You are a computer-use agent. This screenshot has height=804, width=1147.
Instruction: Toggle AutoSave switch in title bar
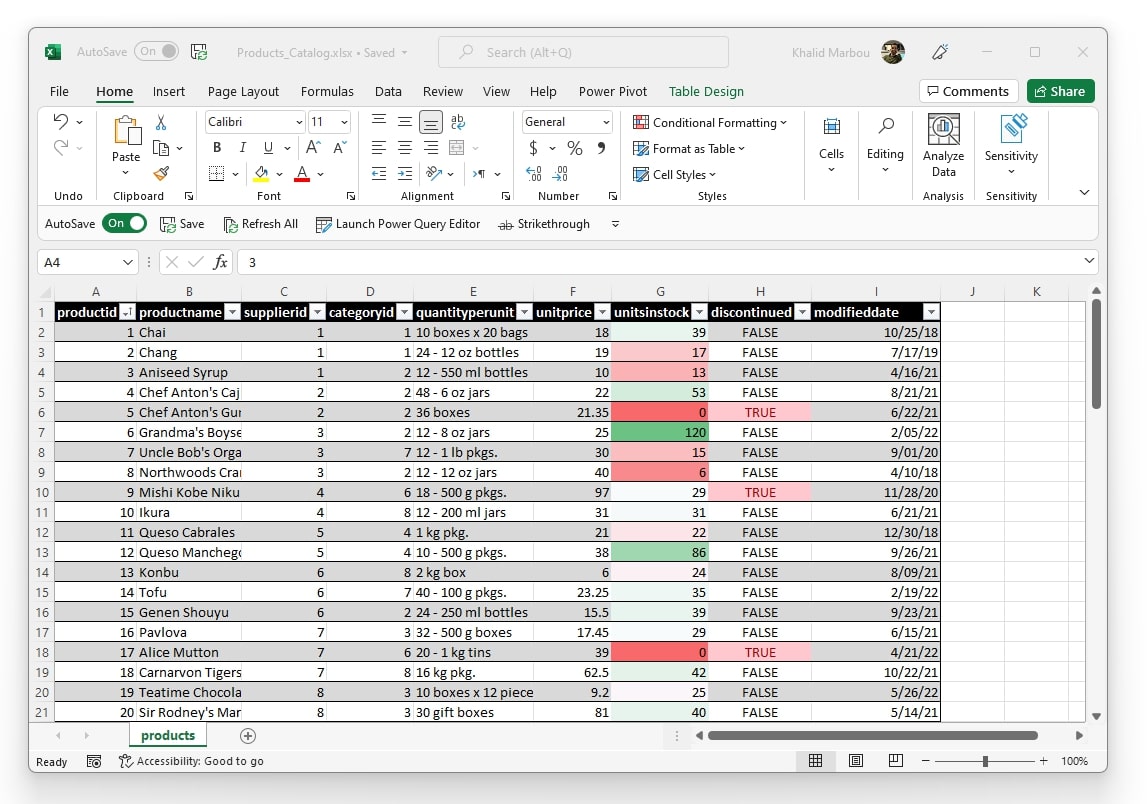156,52
